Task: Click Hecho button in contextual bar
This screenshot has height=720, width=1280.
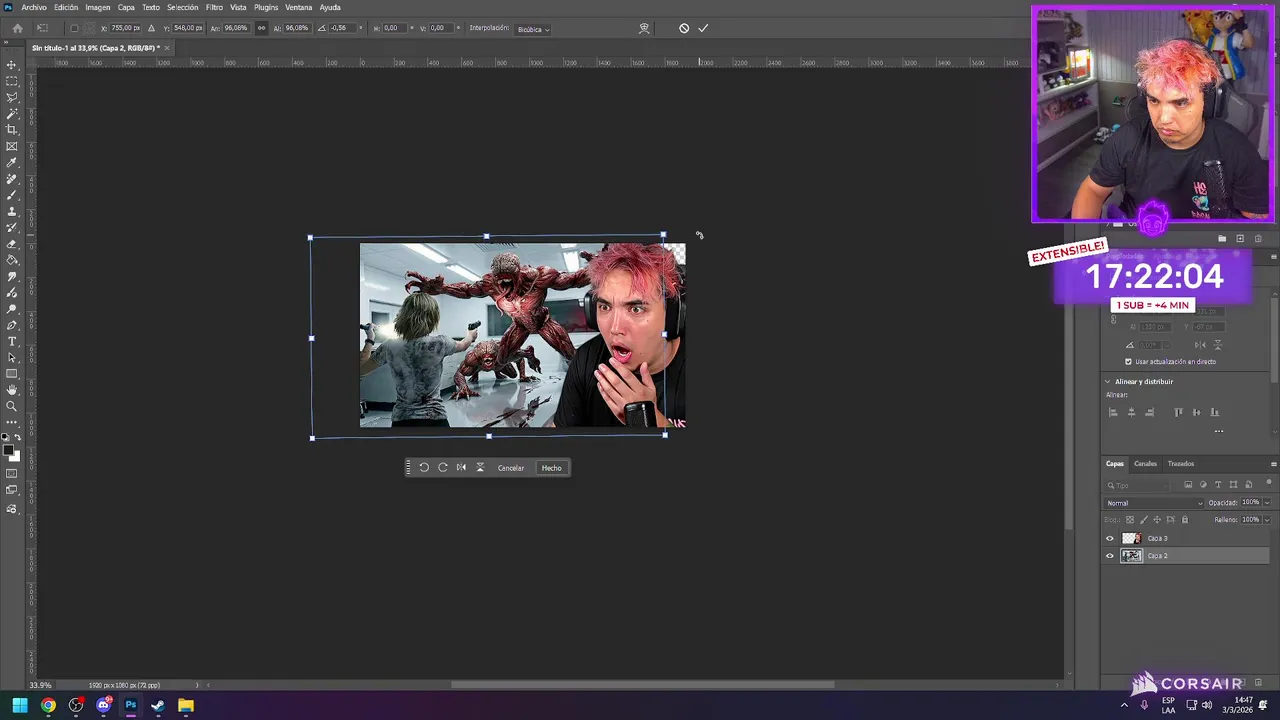Action: pos(552,468)
